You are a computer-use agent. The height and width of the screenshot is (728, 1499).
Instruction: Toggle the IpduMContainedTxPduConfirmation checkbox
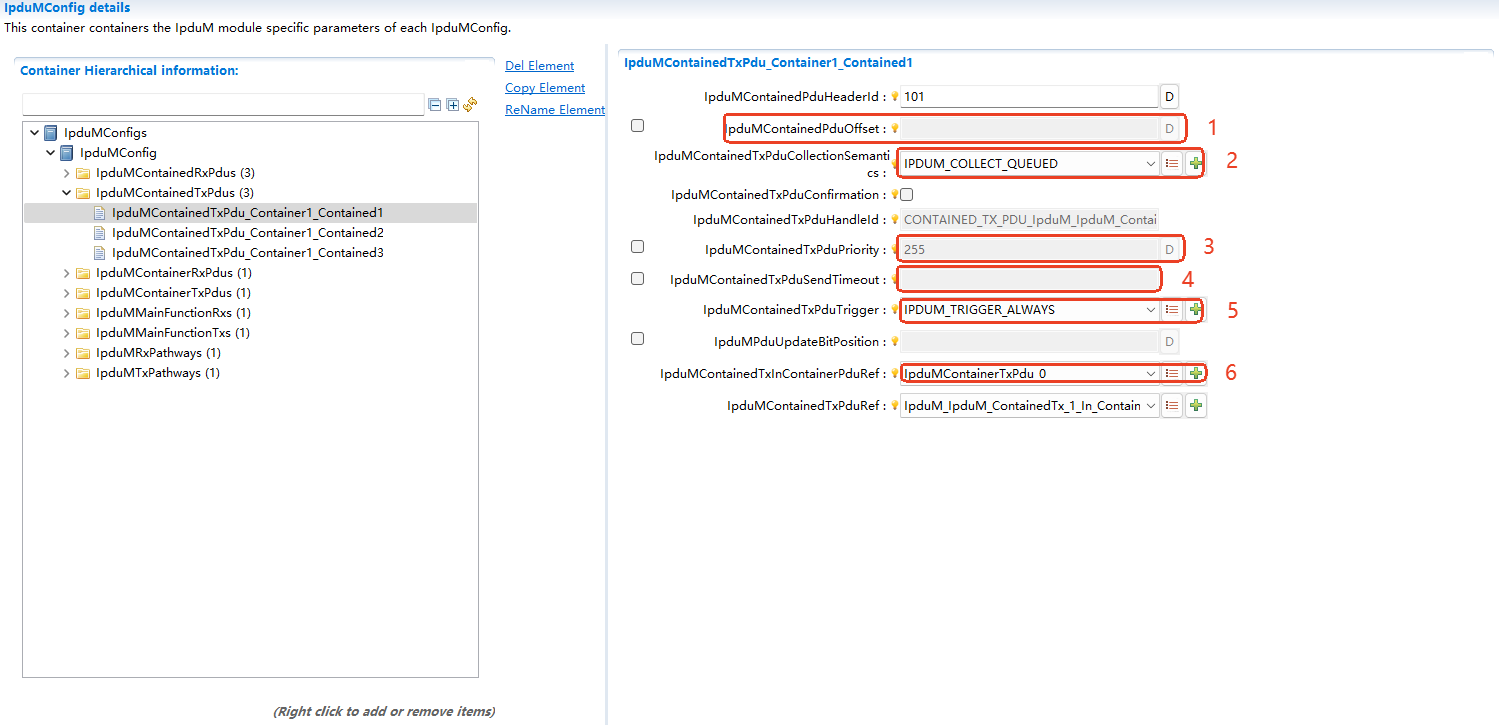tap(908, 194)
